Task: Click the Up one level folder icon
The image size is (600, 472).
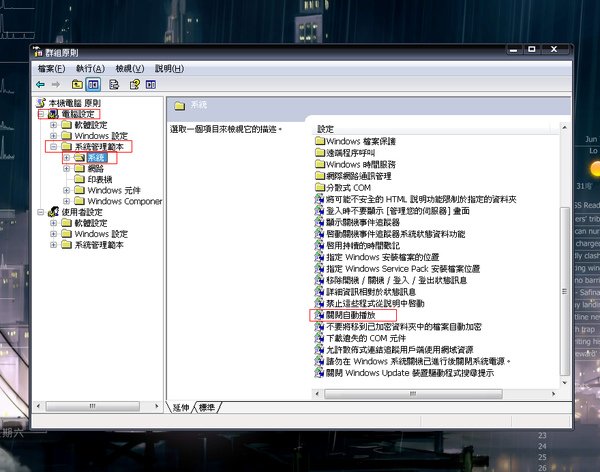Action: (x=77, y=85)
